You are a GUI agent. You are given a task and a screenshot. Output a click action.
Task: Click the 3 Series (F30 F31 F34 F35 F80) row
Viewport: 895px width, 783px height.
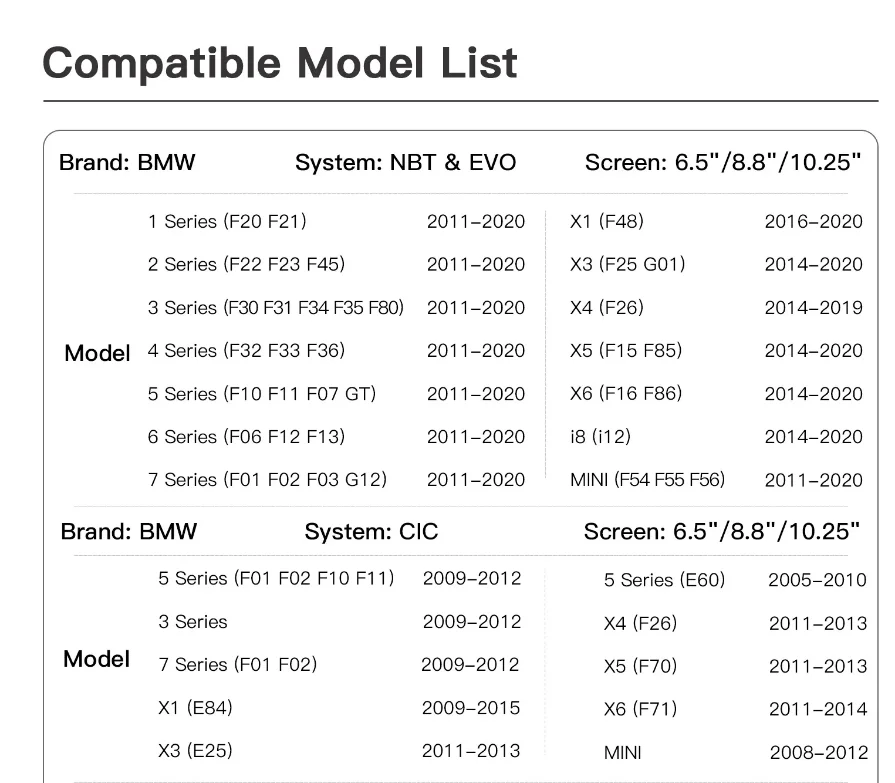[336, 308]
